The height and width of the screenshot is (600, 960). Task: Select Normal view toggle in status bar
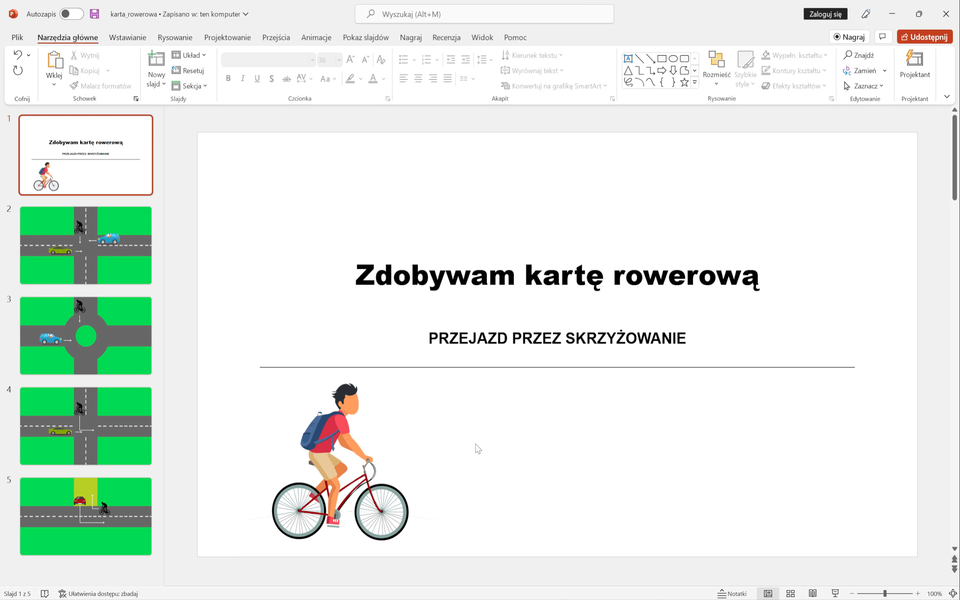click(x=768, y=593)
